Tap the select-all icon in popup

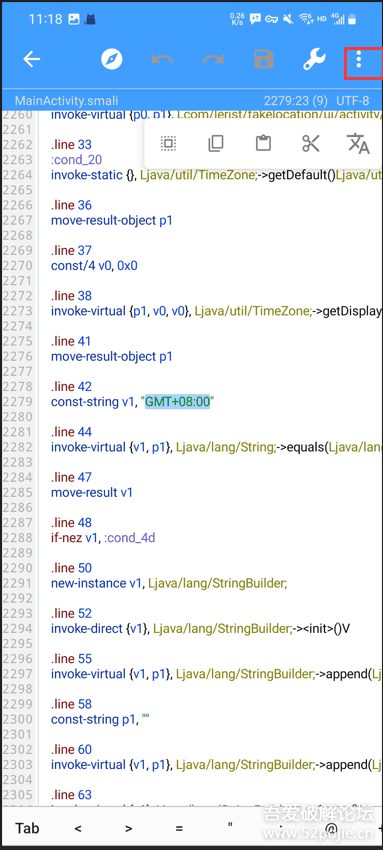coord(168,144)
